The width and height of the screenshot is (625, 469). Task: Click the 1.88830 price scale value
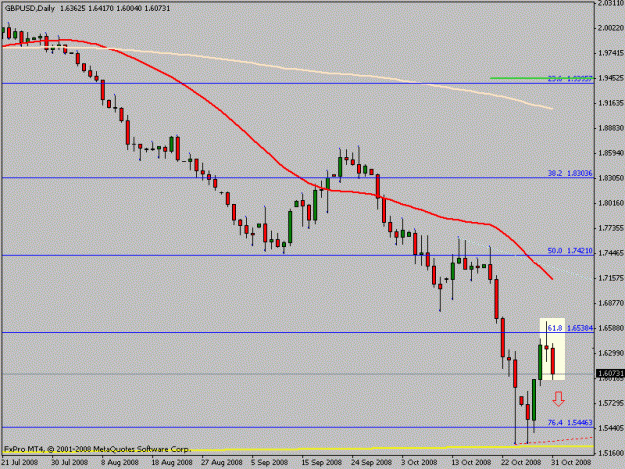(x=611, y=128)
